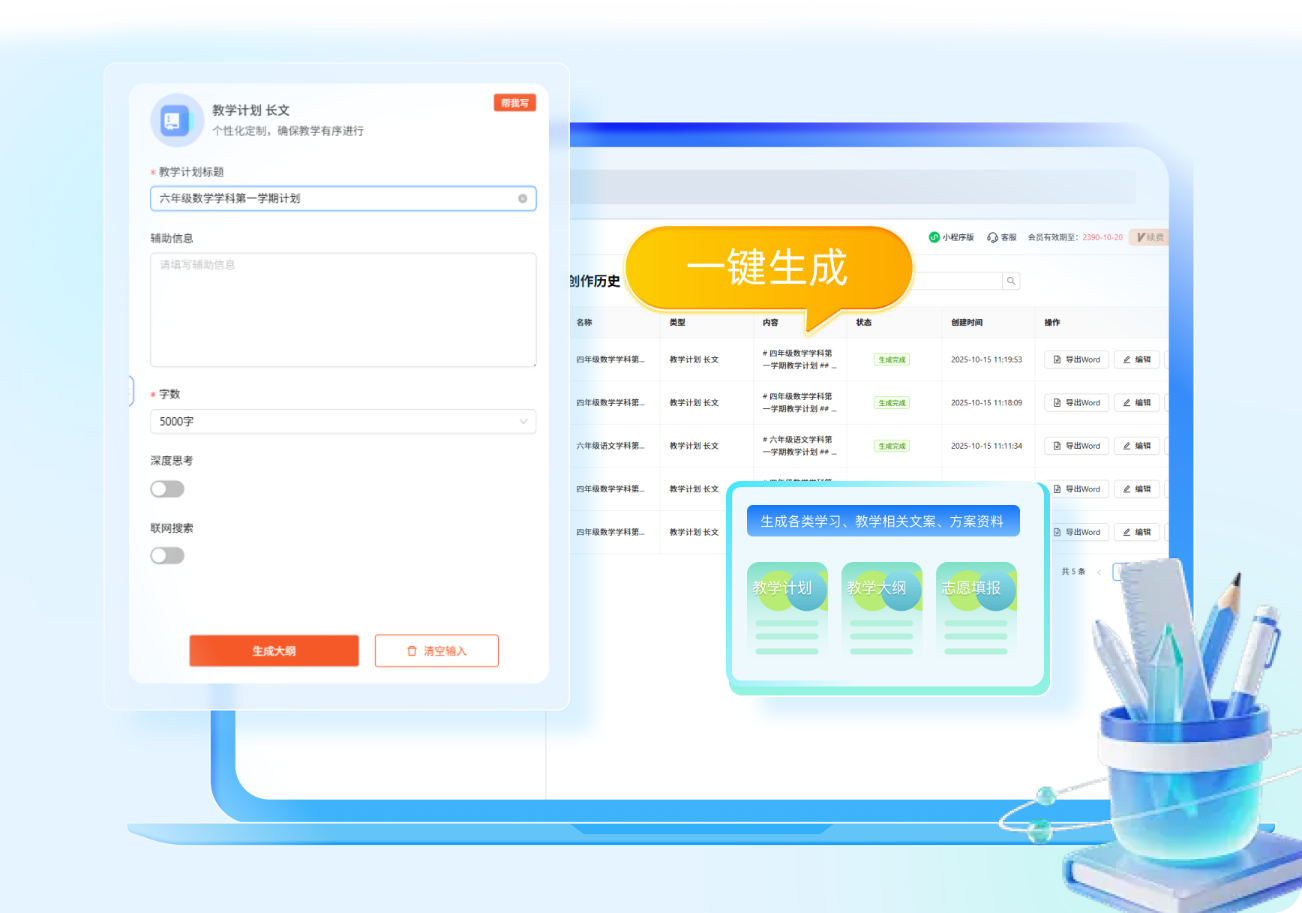Clear the 教学计划标题 field with the X icon

tap(522, 199)
